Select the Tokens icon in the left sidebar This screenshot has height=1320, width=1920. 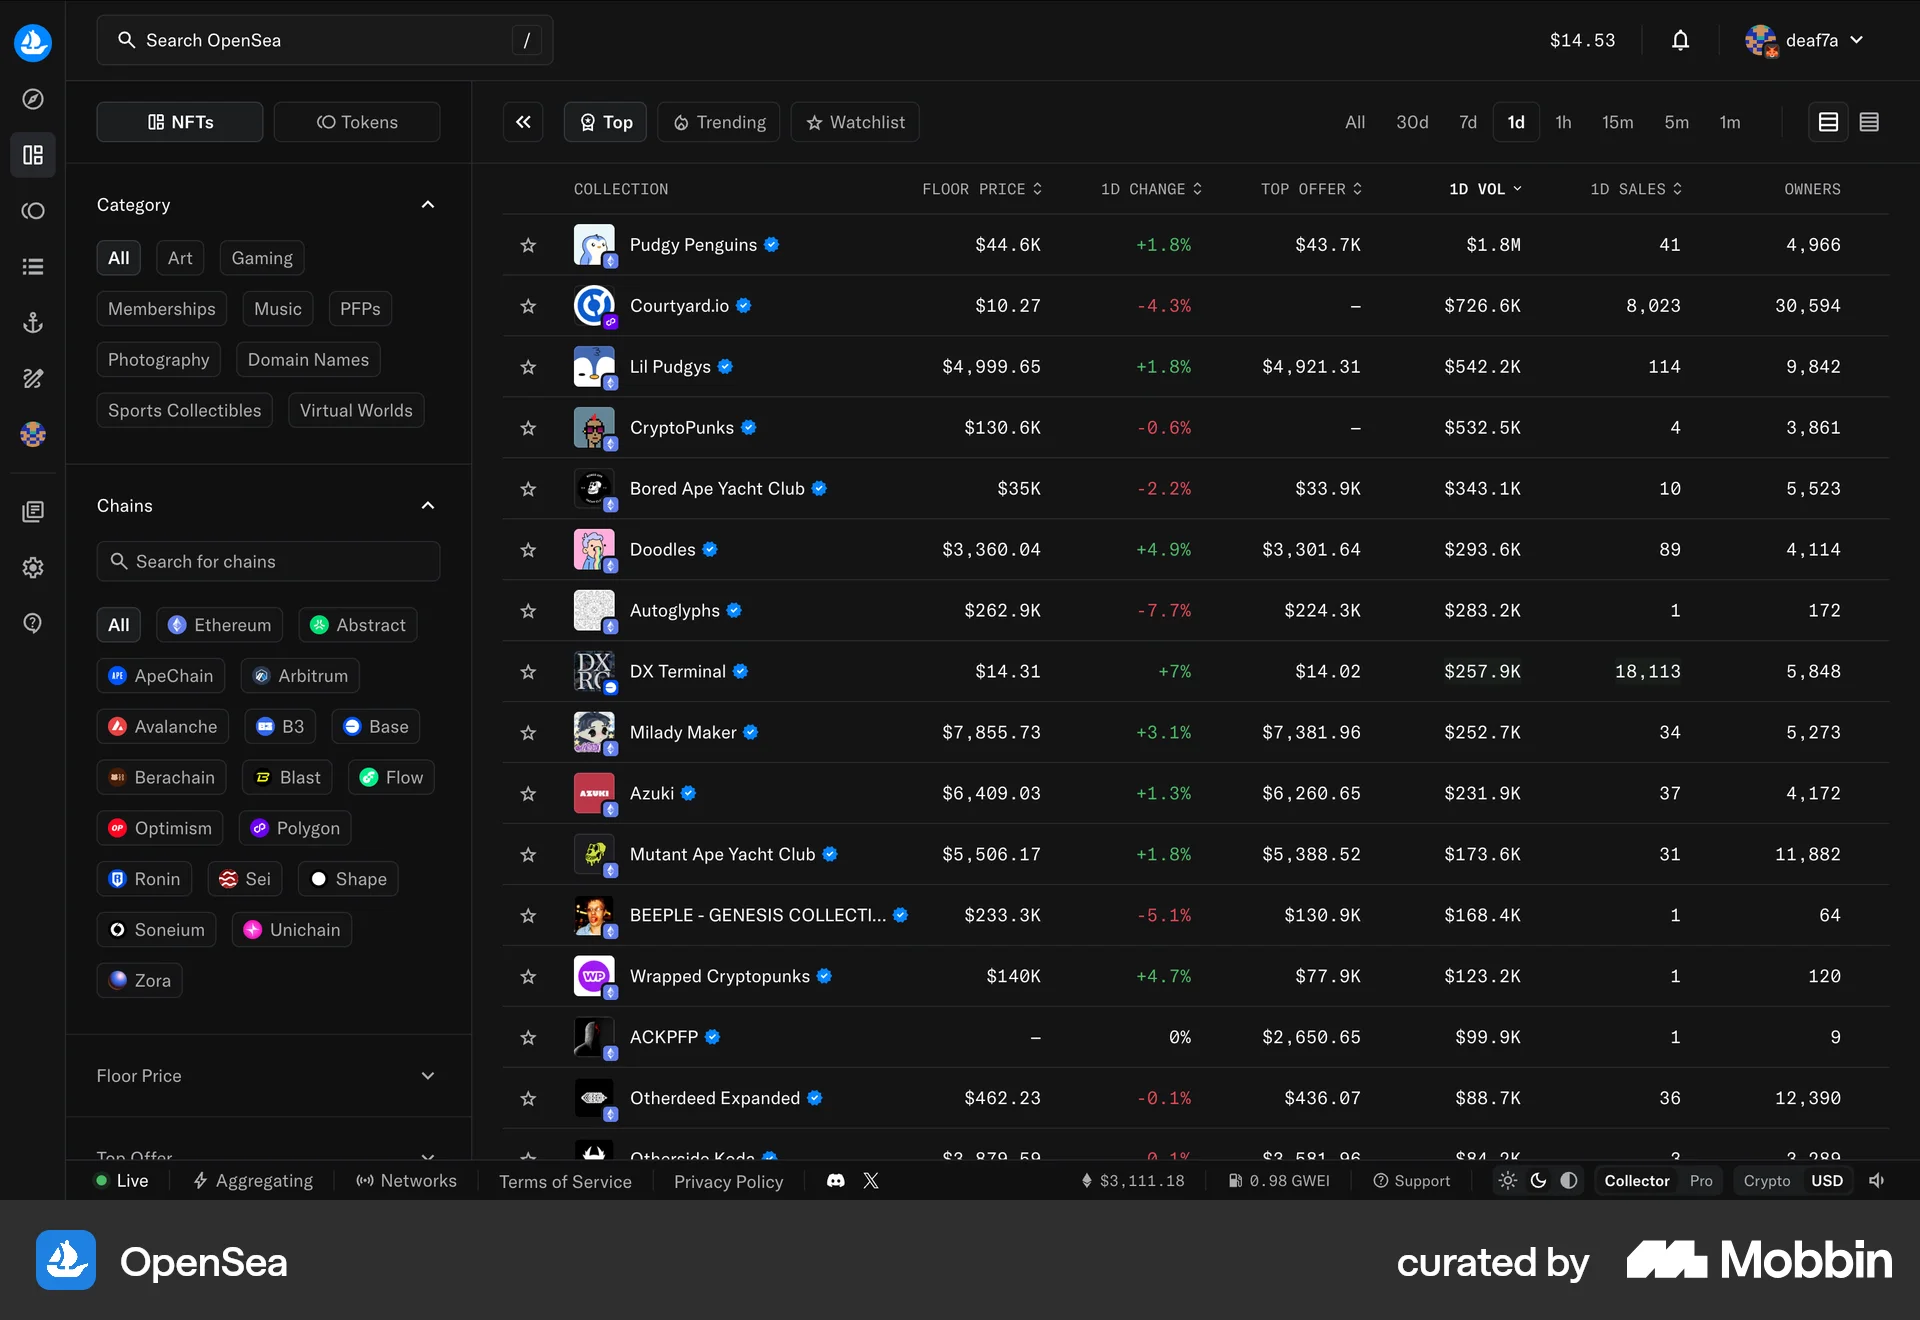(x=33, y=211)
